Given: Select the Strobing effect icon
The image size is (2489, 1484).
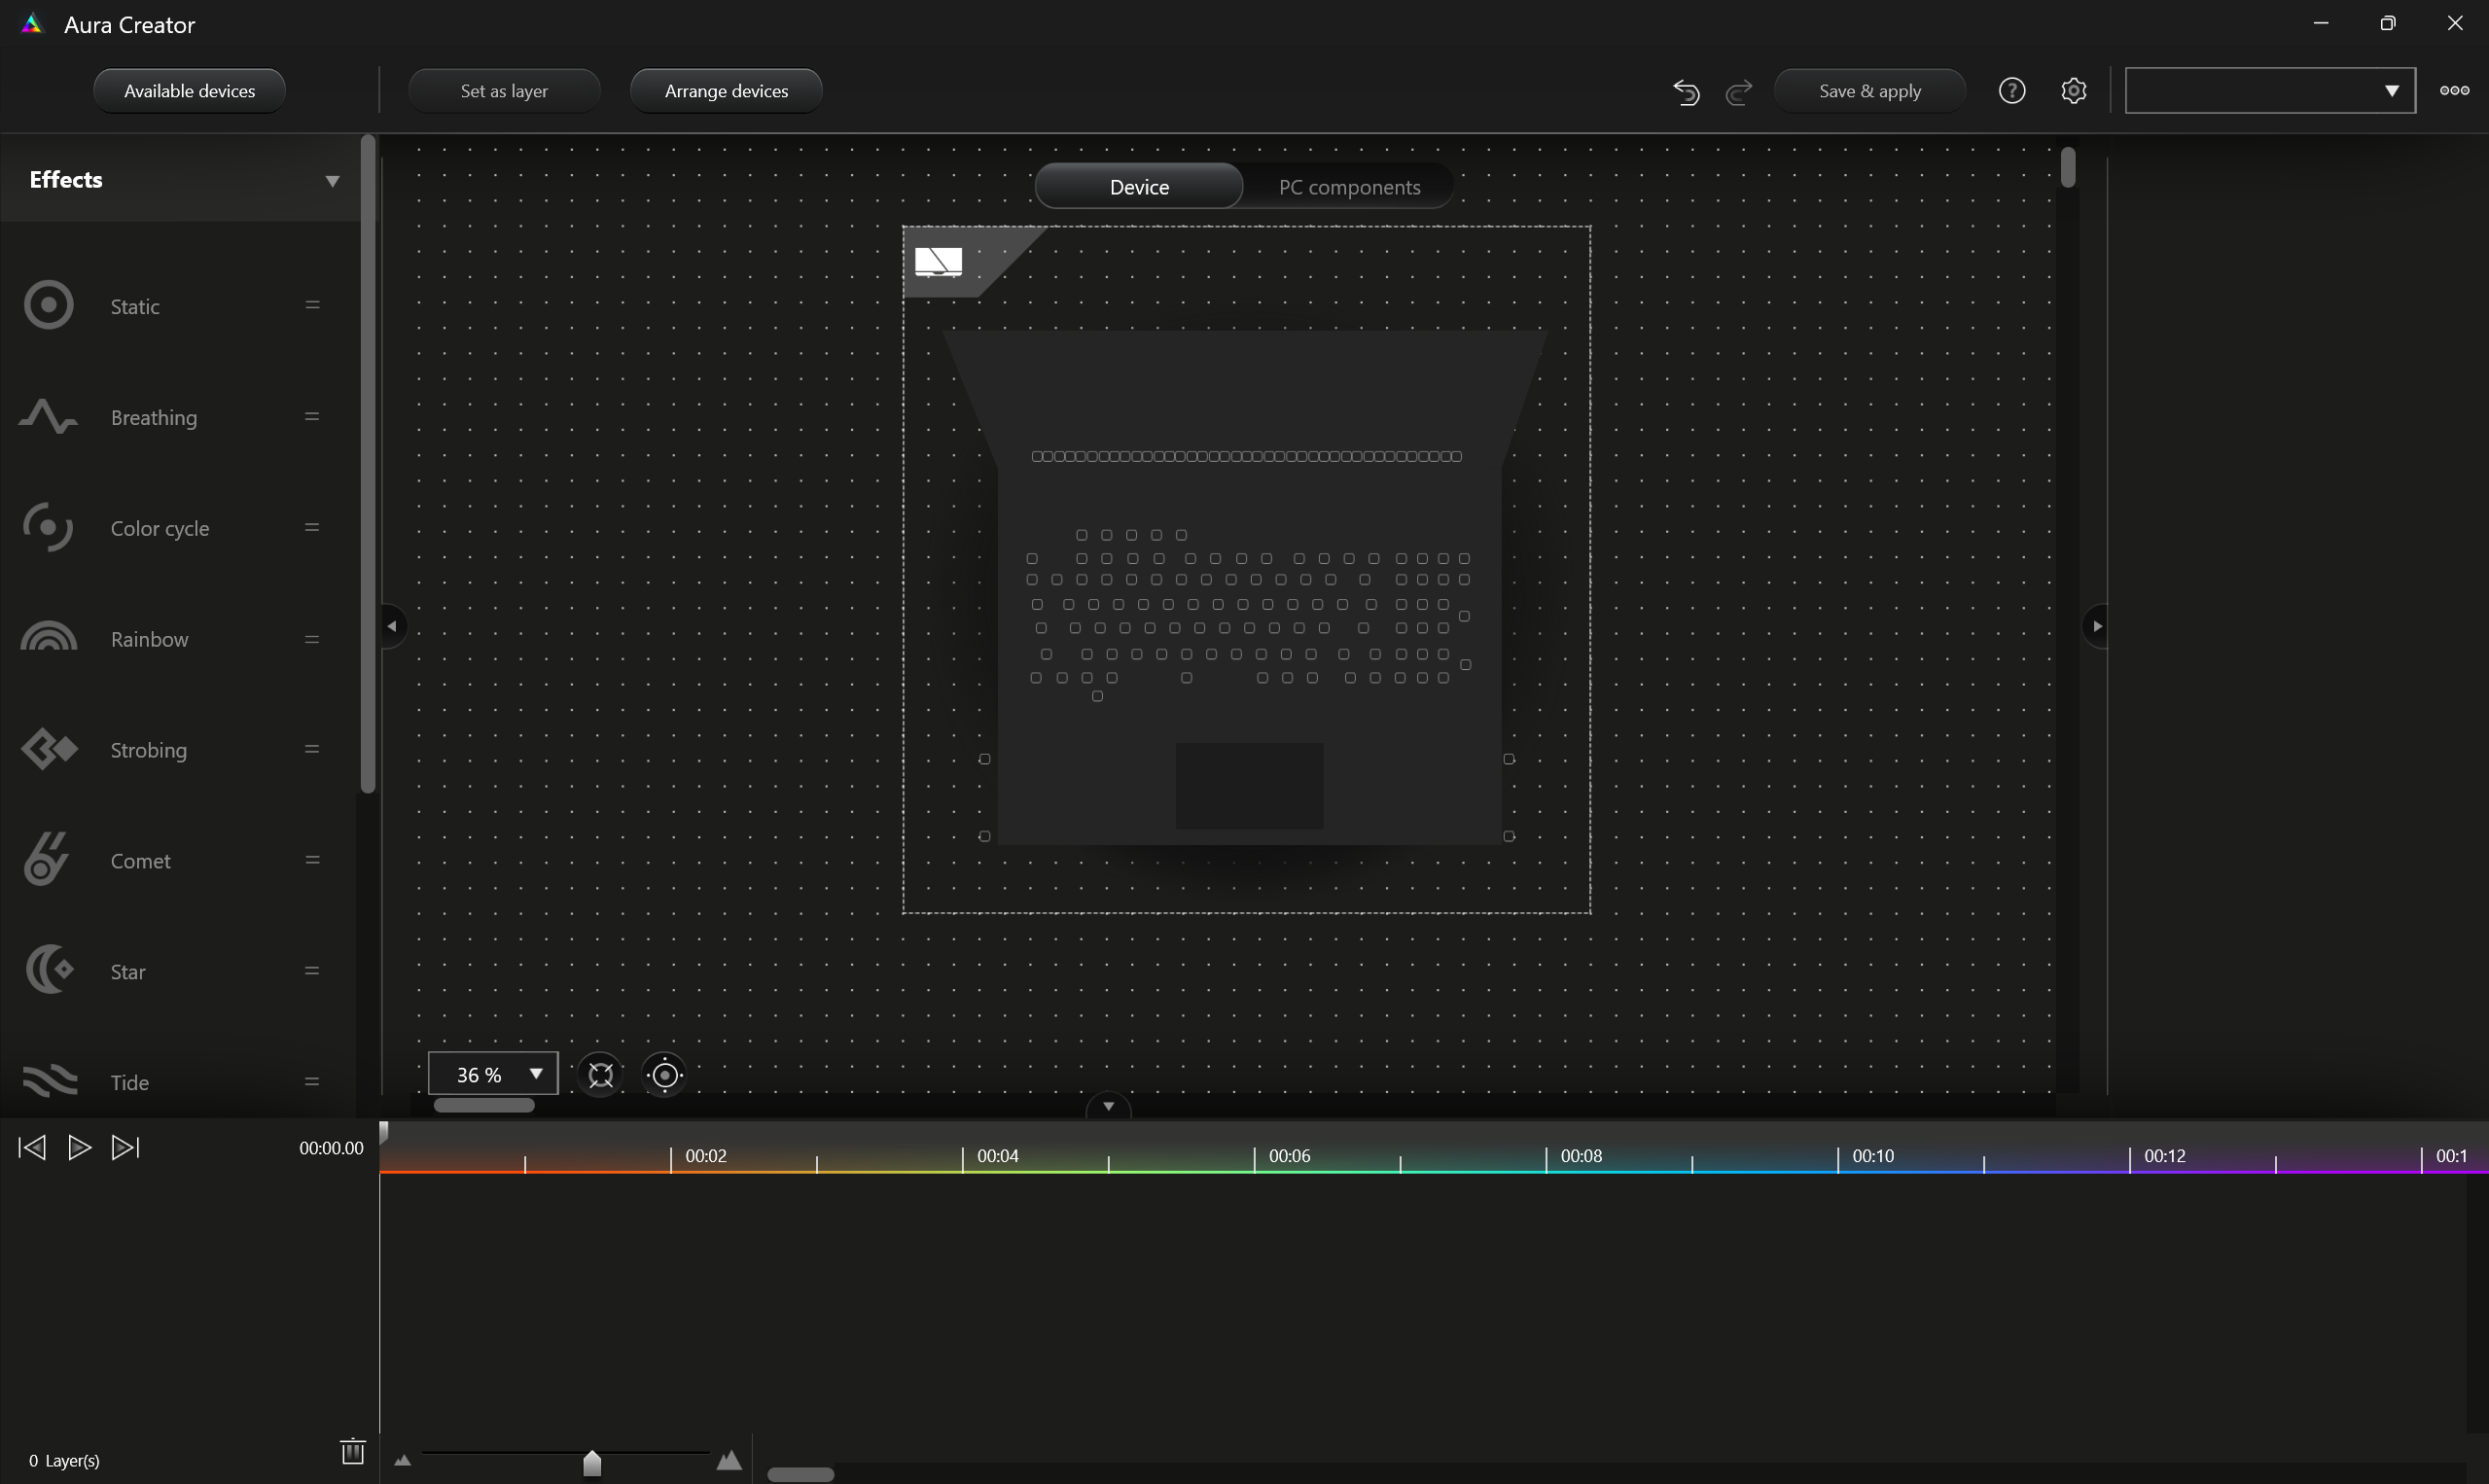Looking at the screenshot, I should coord(48,749).
